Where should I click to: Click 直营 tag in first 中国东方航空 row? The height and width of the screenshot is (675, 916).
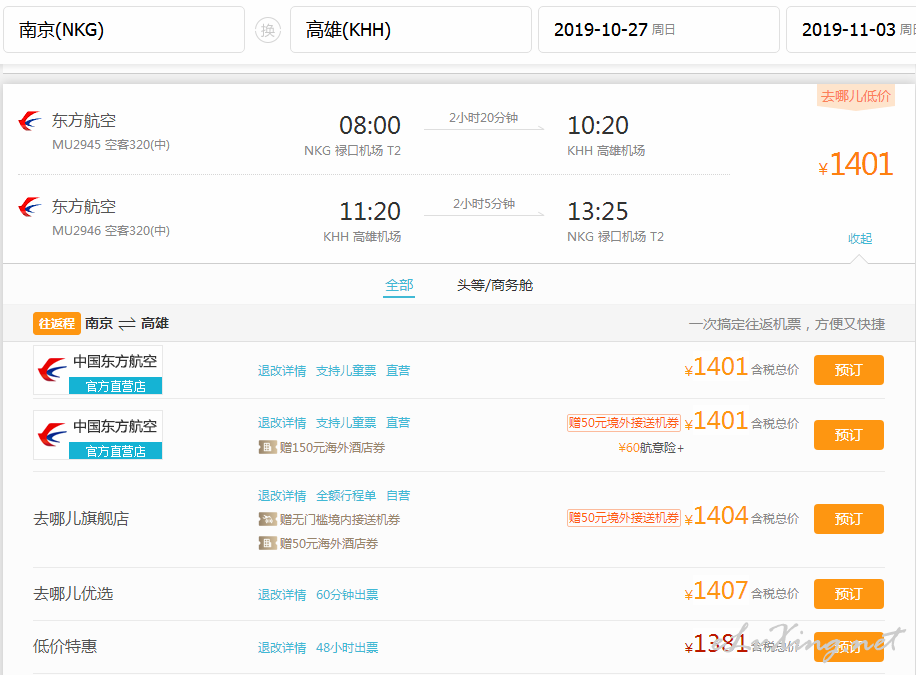(398, 371)
